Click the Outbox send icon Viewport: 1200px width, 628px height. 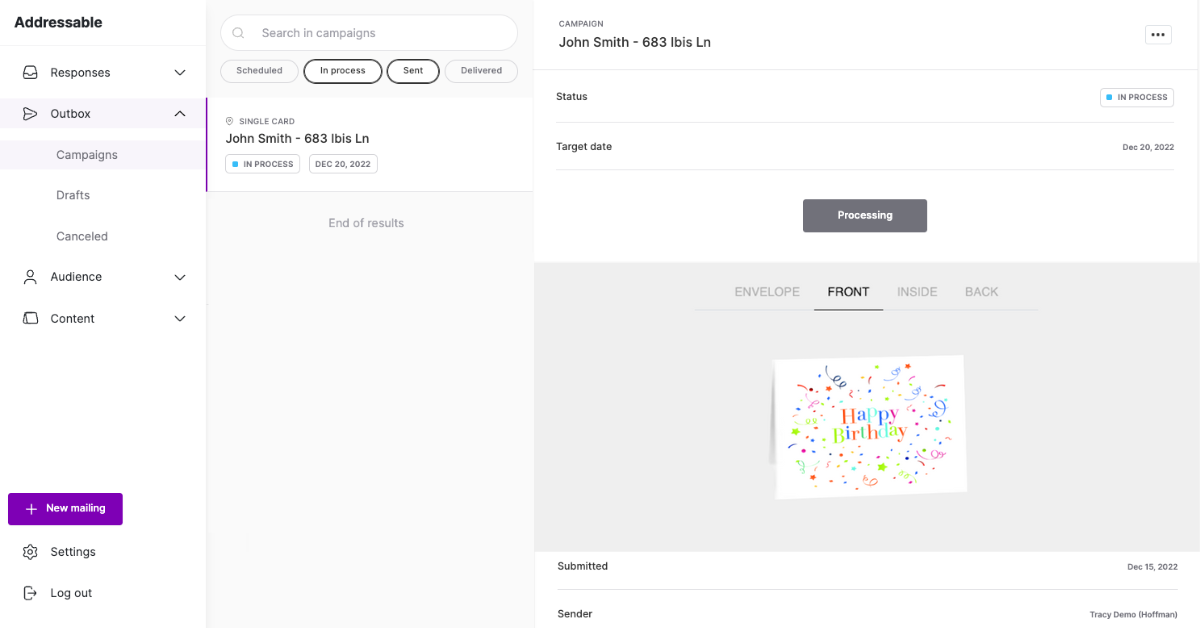[30, 113]
